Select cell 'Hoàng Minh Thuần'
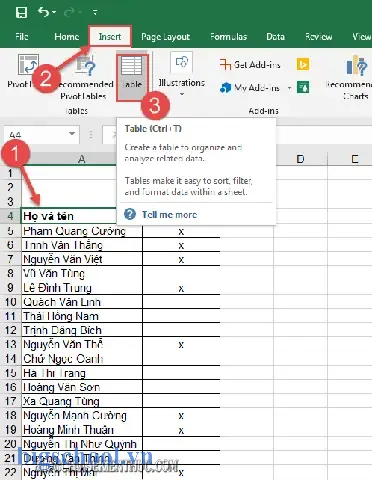The height and width of the screenshot is (480, 372). (82, 430)
